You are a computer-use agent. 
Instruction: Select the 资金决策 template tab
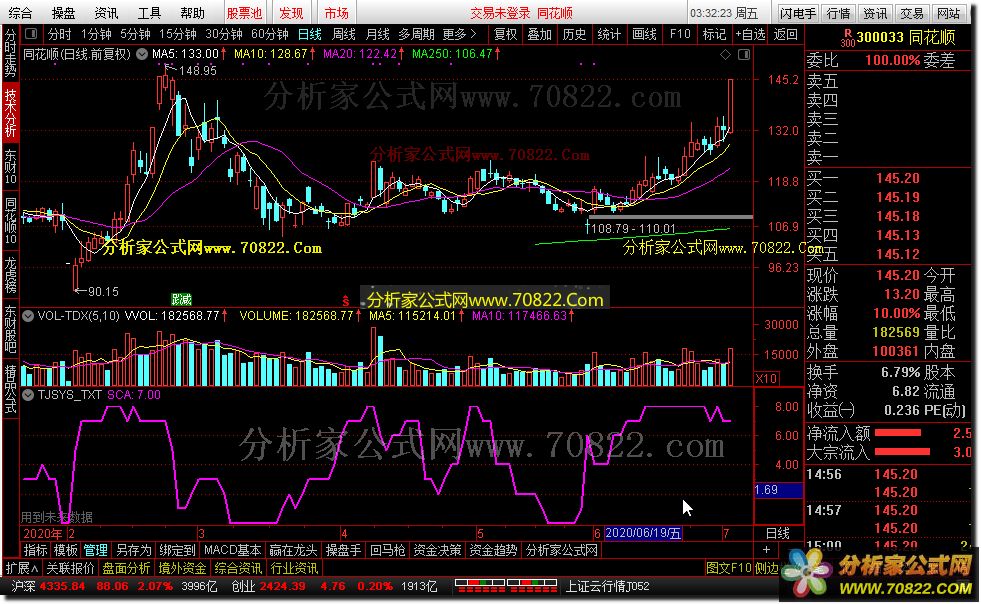(x=437, y=550)
